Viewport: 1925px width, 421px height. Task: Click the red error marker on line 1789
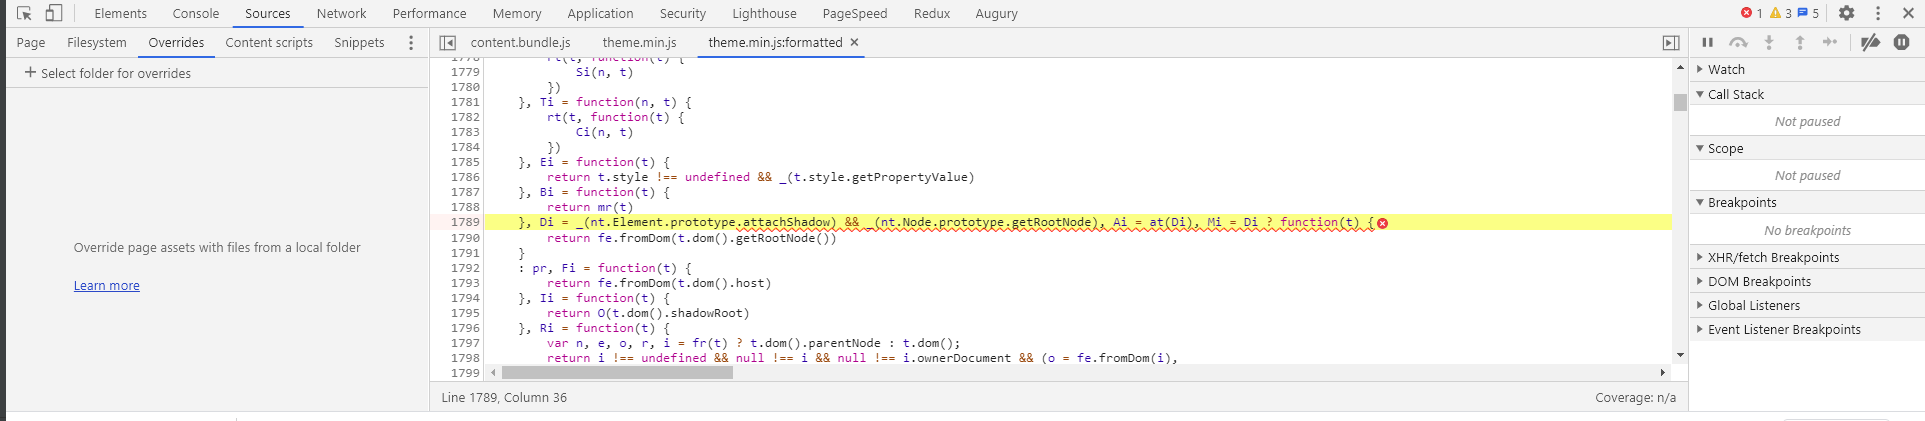click(x=1382, y=223)
